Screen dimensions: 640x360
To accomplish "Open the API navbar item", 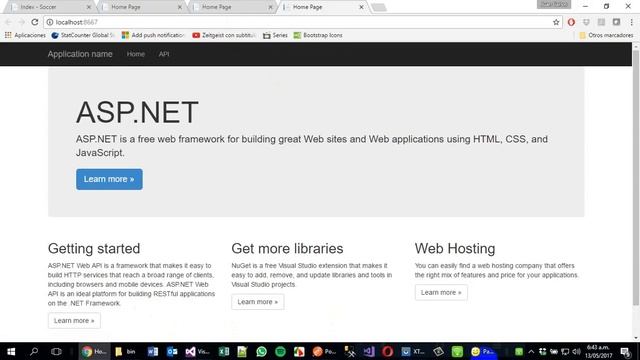I will [164, 54].
